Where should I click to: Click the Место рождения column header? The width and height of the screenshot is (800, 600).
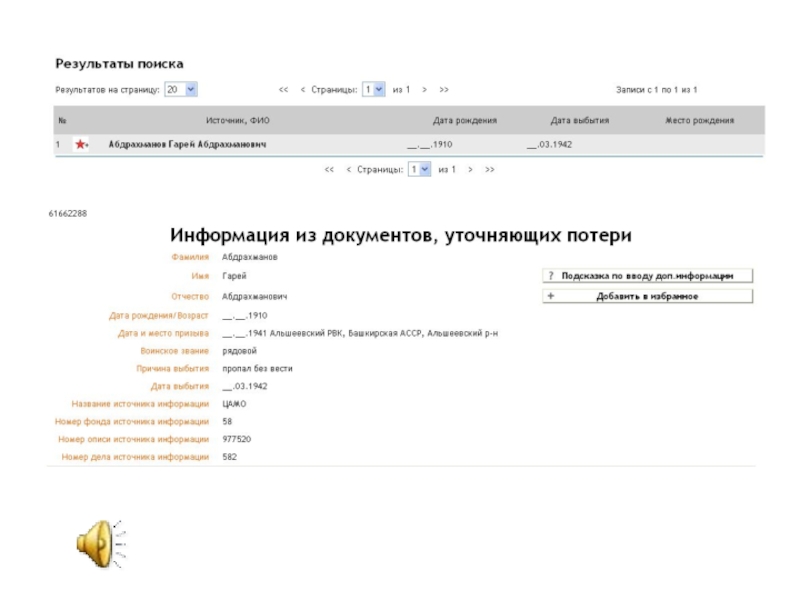pos(699,121)
